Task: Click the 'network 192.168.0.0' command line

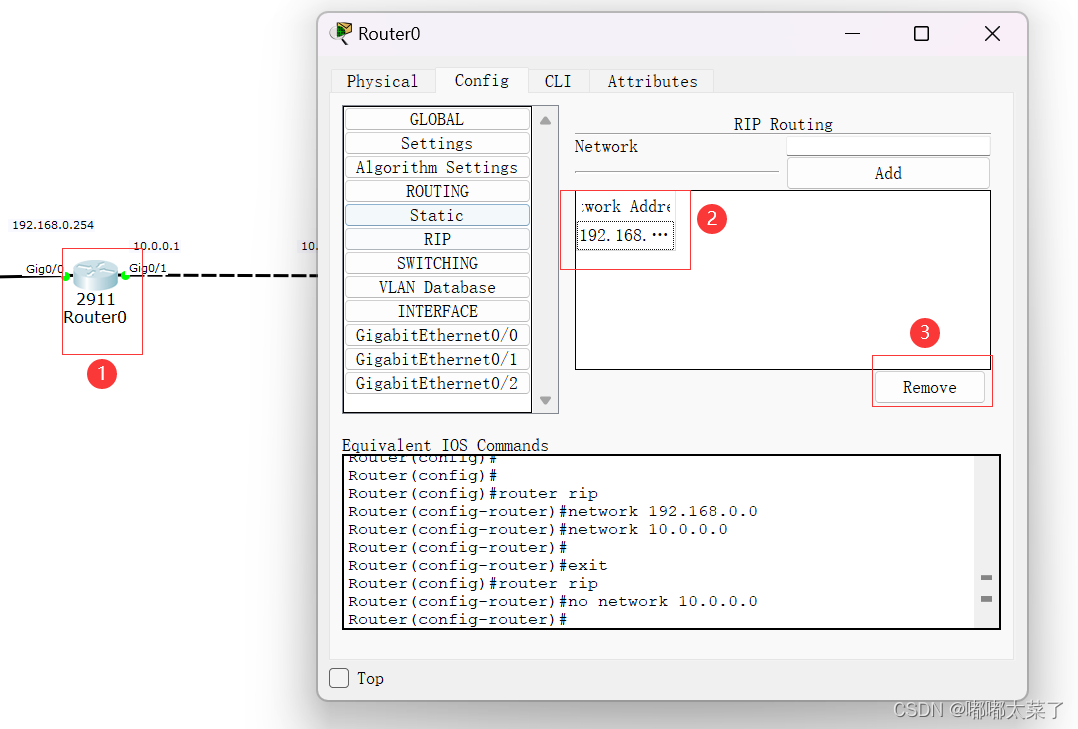Action: pyautogui.click(x=553, y=512)
